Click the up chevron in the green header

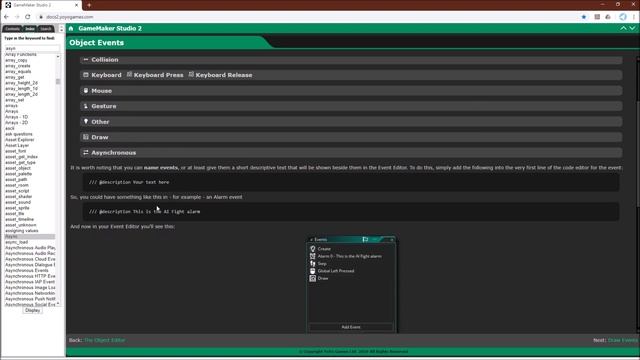pos(623,28)
